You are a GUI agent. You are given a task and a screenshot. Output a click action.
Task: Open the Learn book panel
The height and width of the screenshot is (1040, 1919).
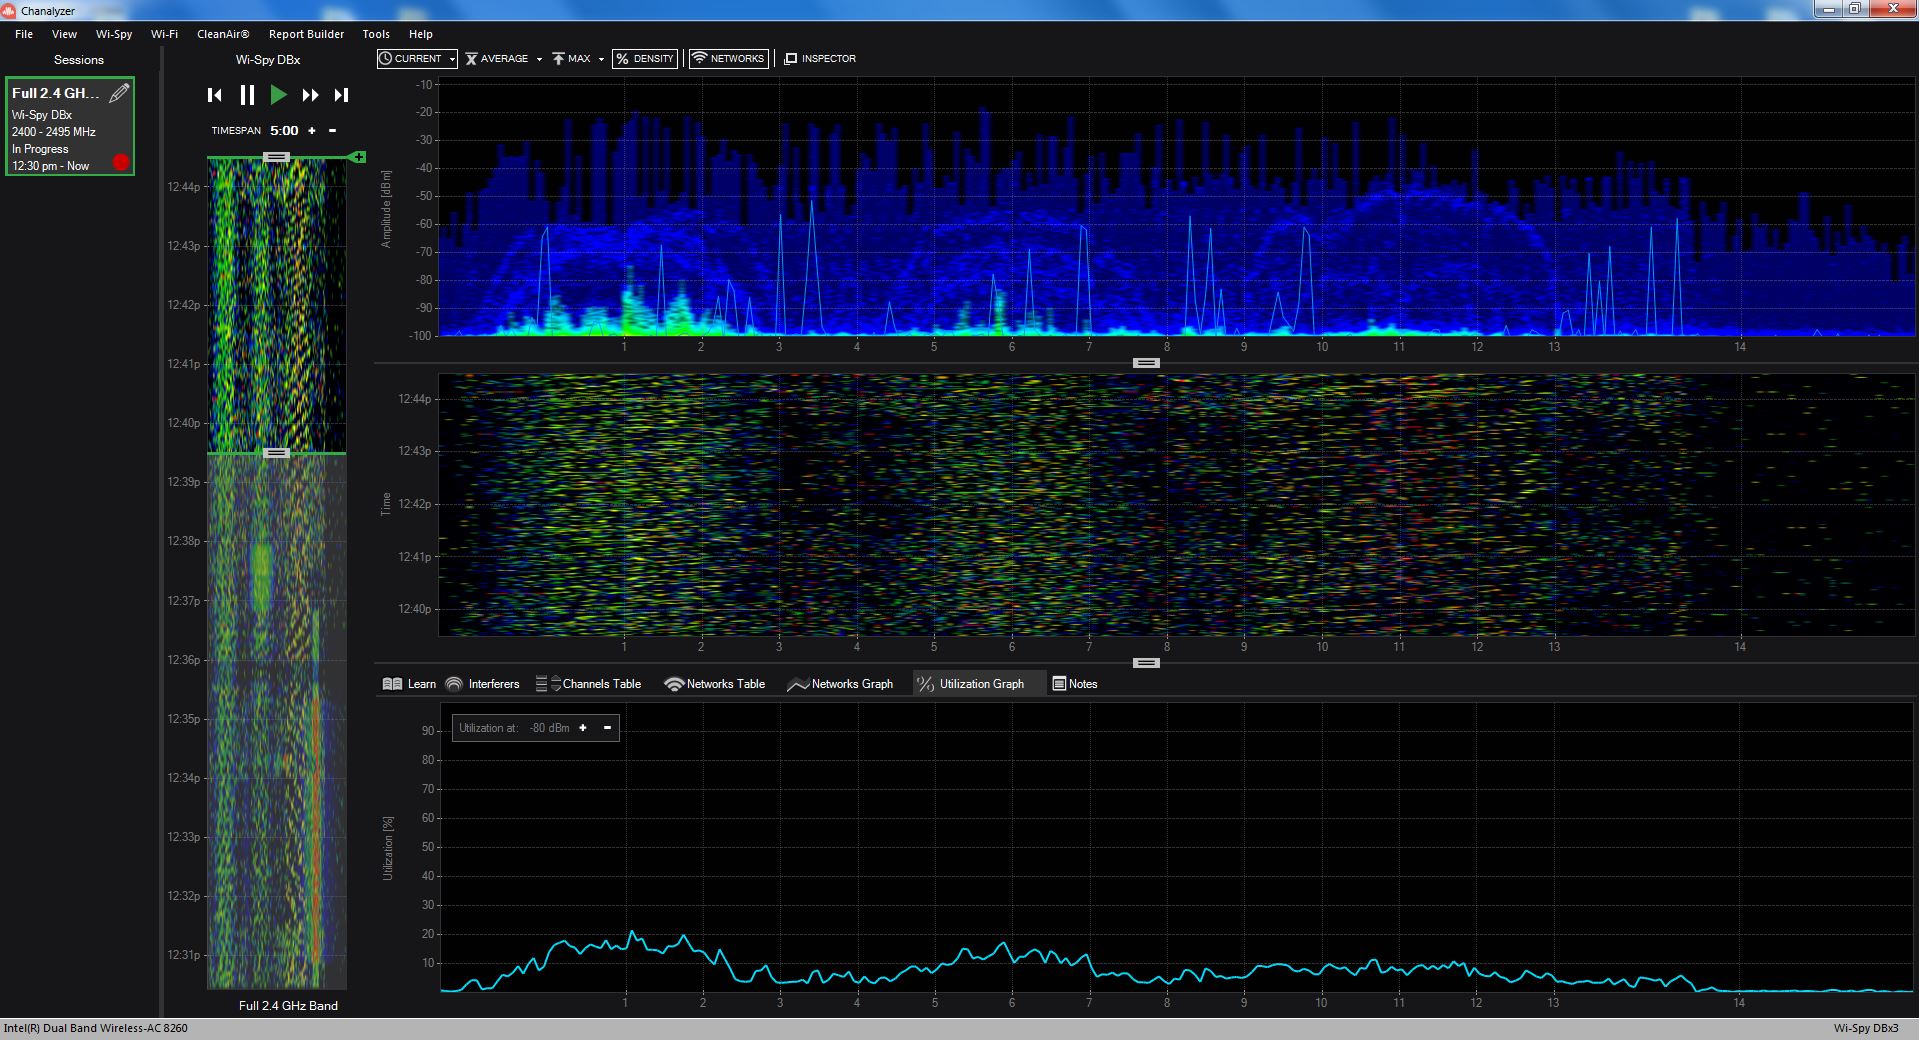click(409, 684)
